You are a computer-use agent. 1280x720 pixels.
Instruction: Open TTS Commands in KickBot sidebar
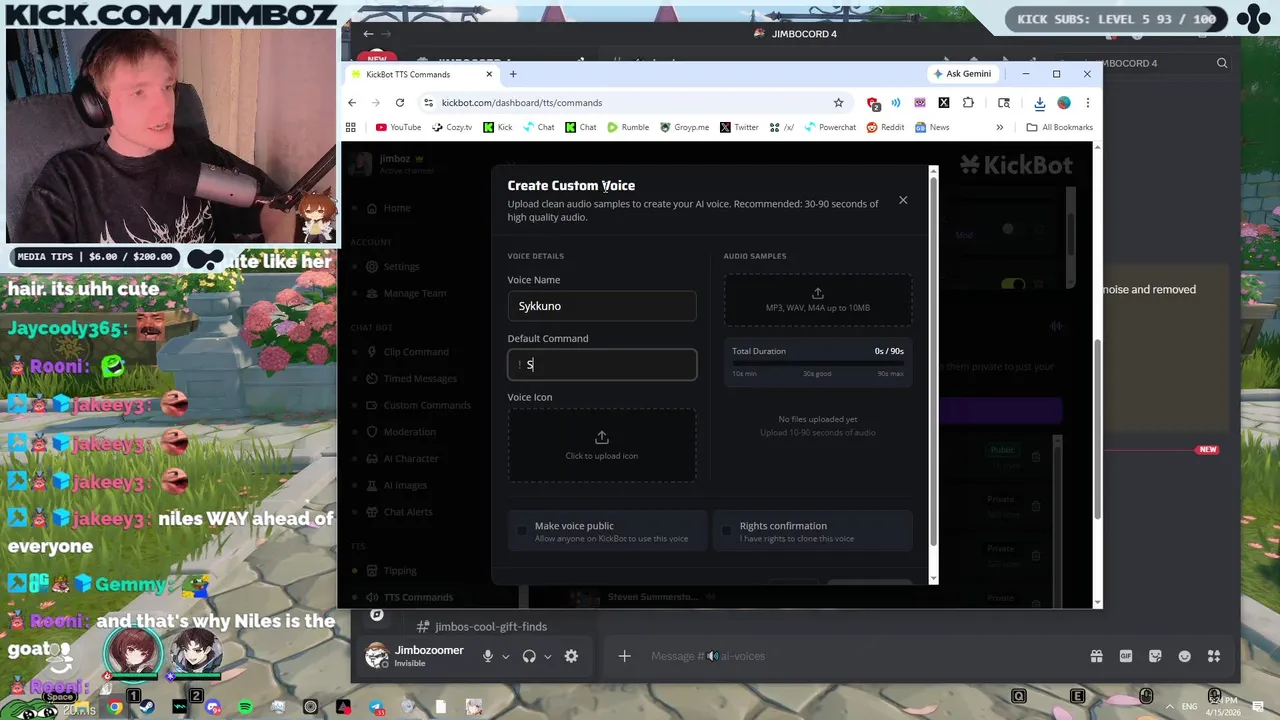409,597
